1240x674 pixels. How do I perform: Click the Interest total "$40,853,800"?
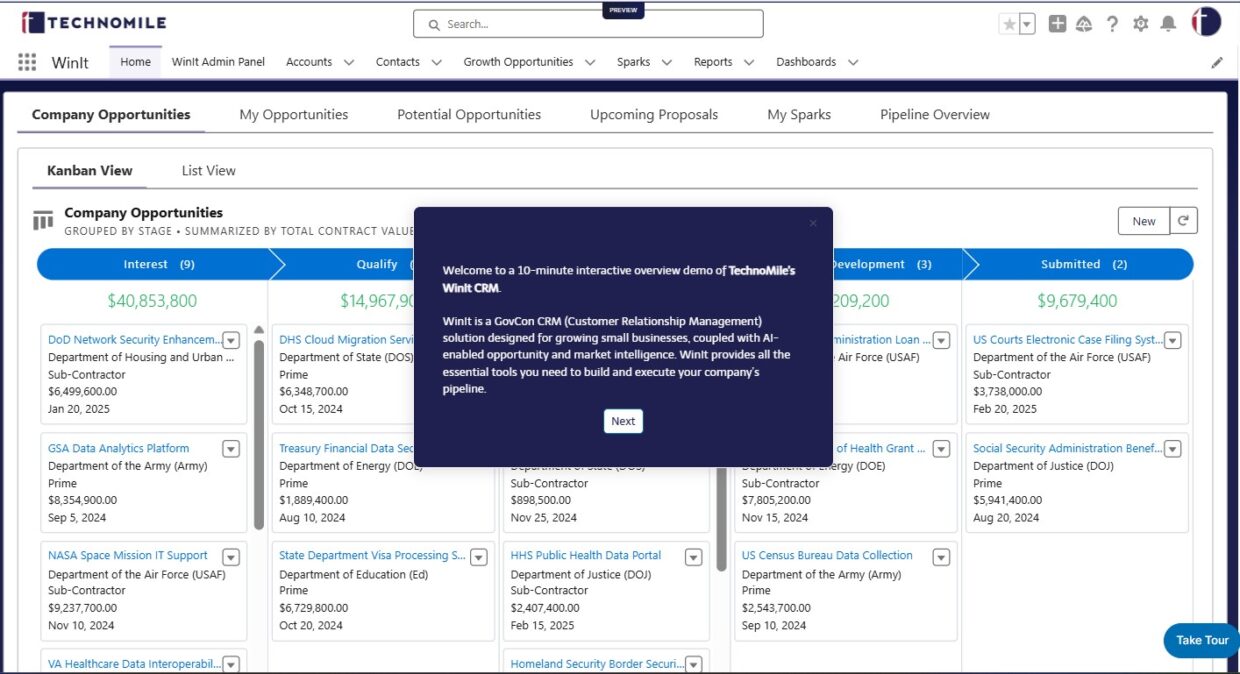(152, 301)
